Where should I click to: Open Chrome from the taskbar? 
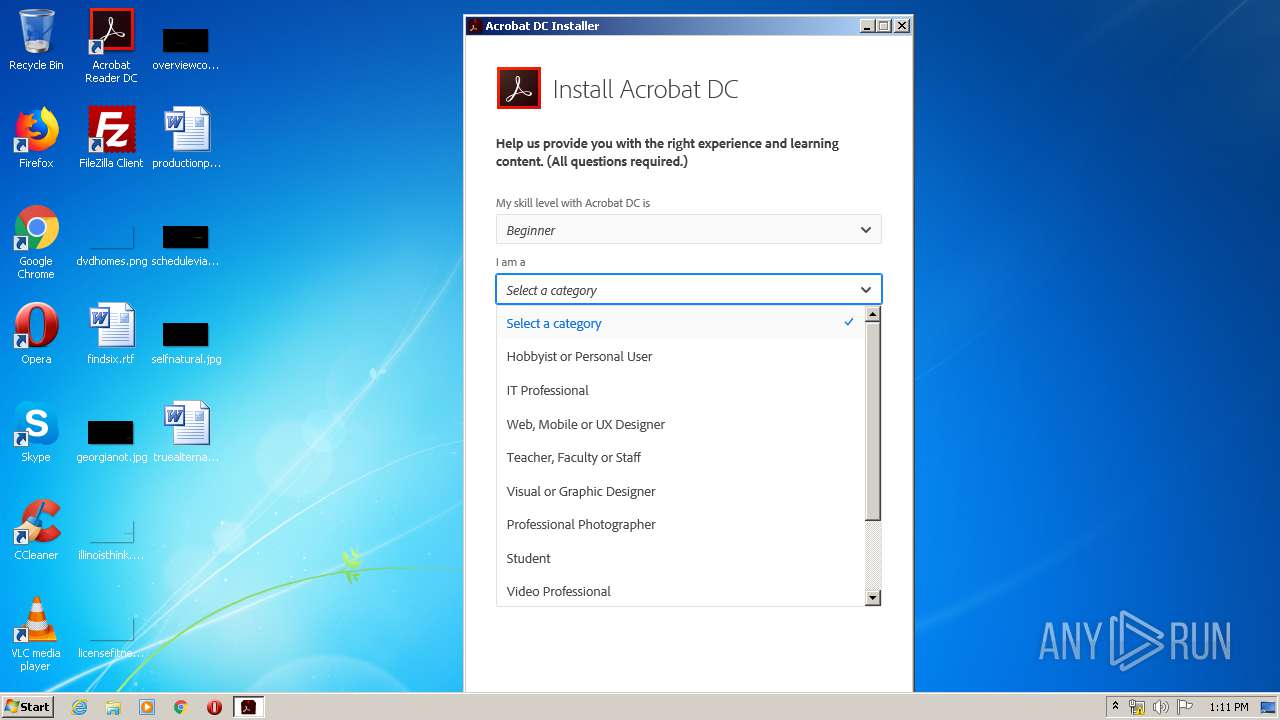point(181,707)
